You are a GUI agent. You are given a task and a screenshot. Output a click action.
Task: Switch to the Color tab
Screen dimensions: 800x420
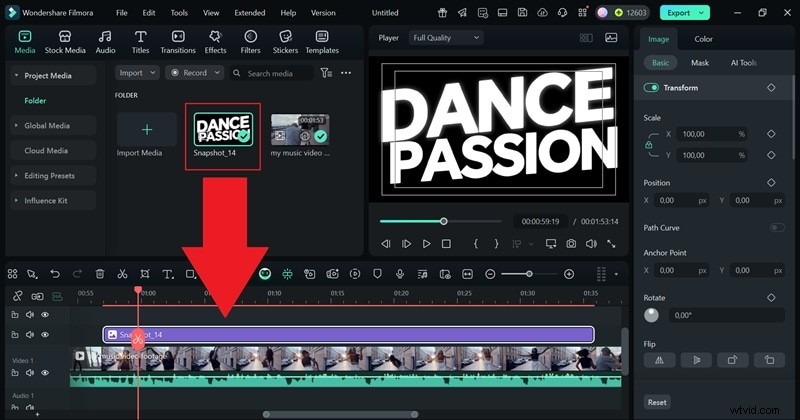703,39
